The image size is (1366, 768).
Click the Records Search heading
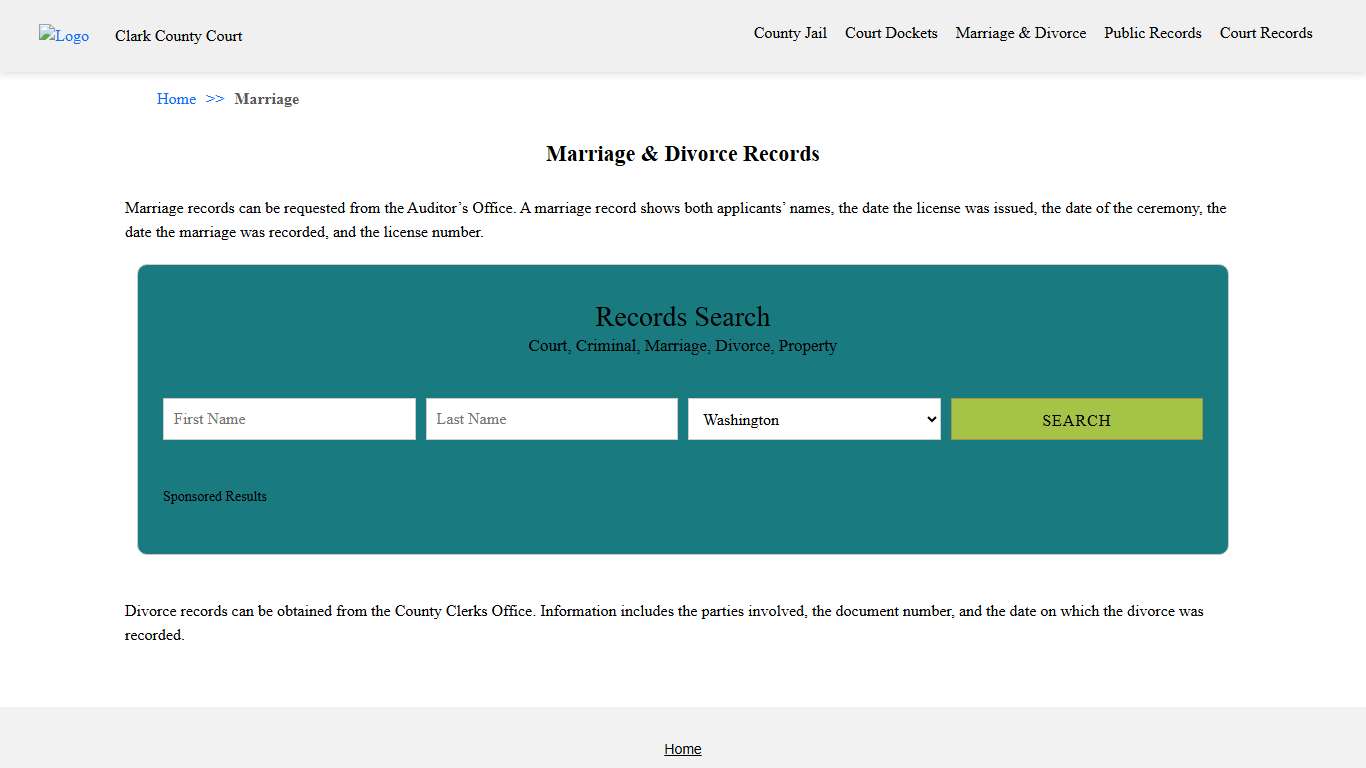pyautogui.click(x=683, y=317)
